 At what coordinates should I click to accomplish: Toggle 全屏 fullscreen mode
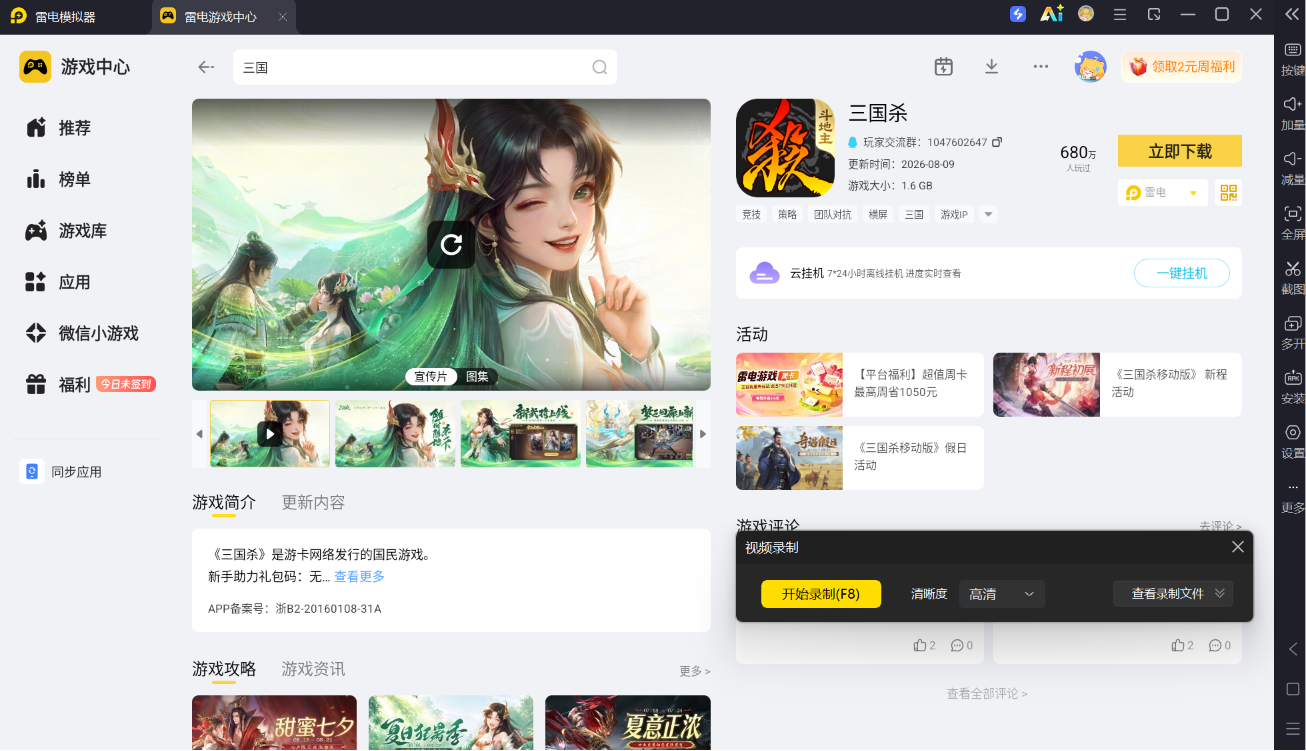1293,223
